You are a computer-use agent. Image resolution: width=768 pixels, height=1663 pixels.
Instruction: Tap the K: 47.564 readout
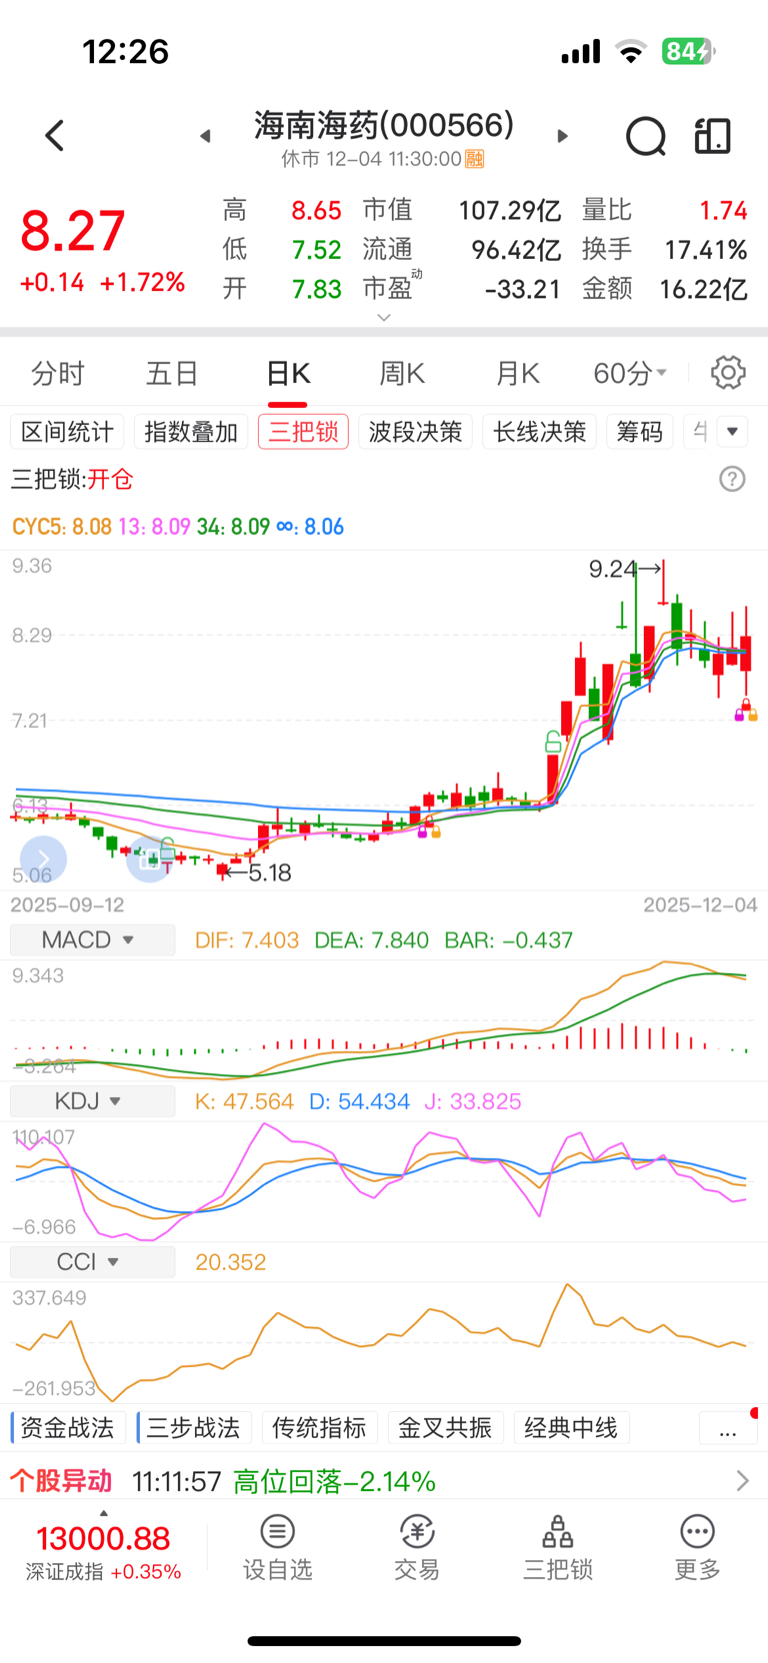[244, 1101]
